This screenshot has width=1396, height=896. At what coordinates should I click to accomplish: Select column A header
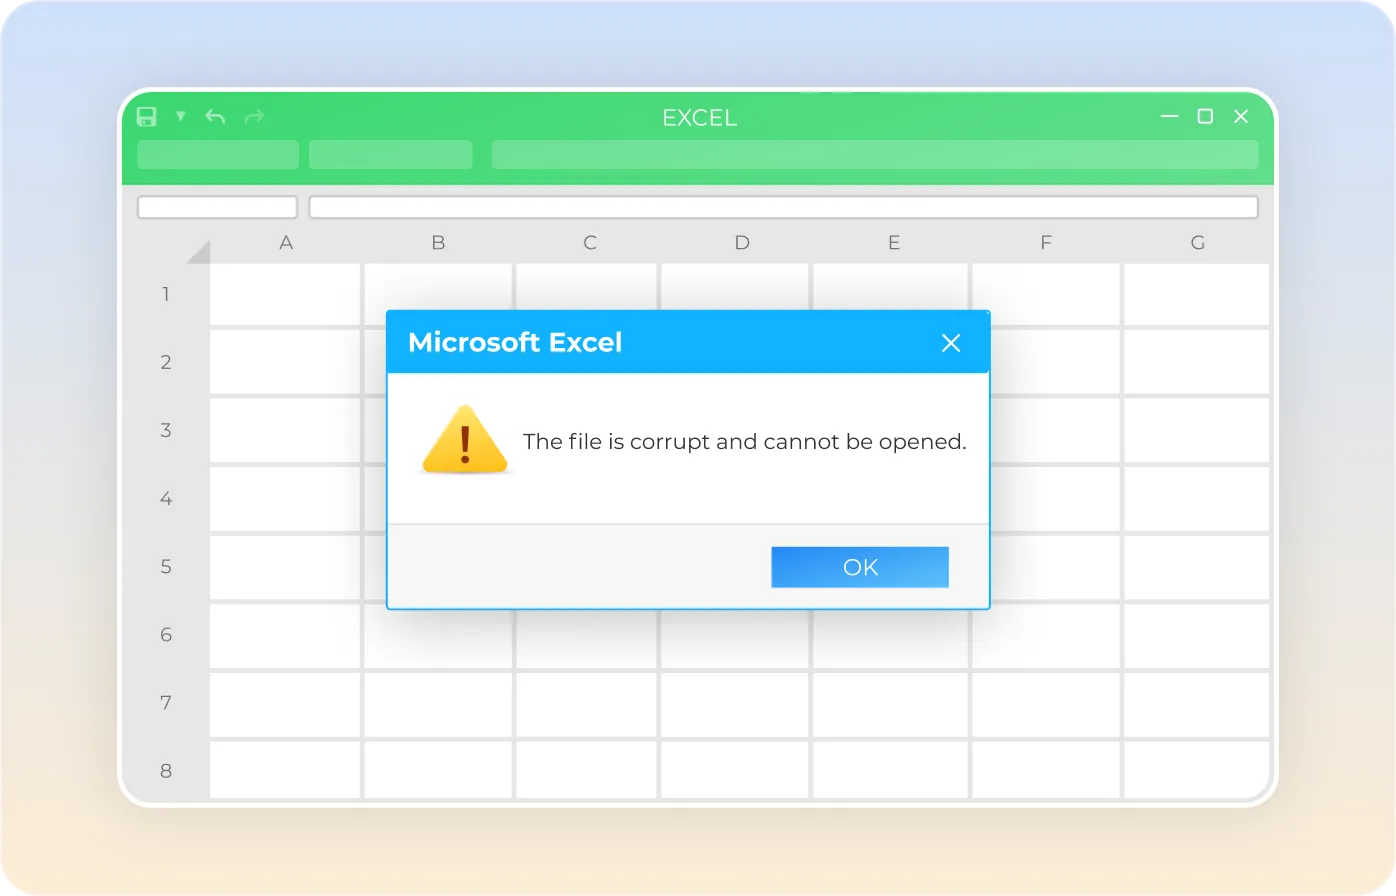tap(286, 243)
